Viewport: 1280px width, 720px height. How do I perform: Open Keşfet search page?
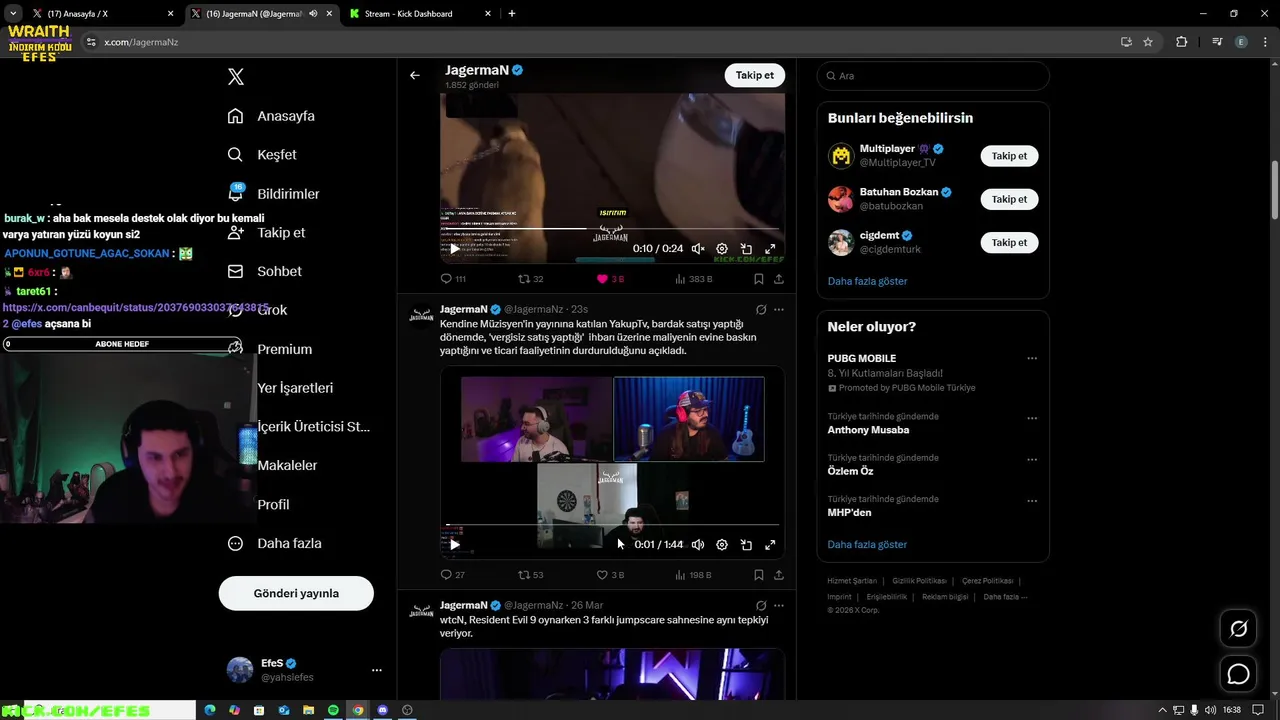262,155
